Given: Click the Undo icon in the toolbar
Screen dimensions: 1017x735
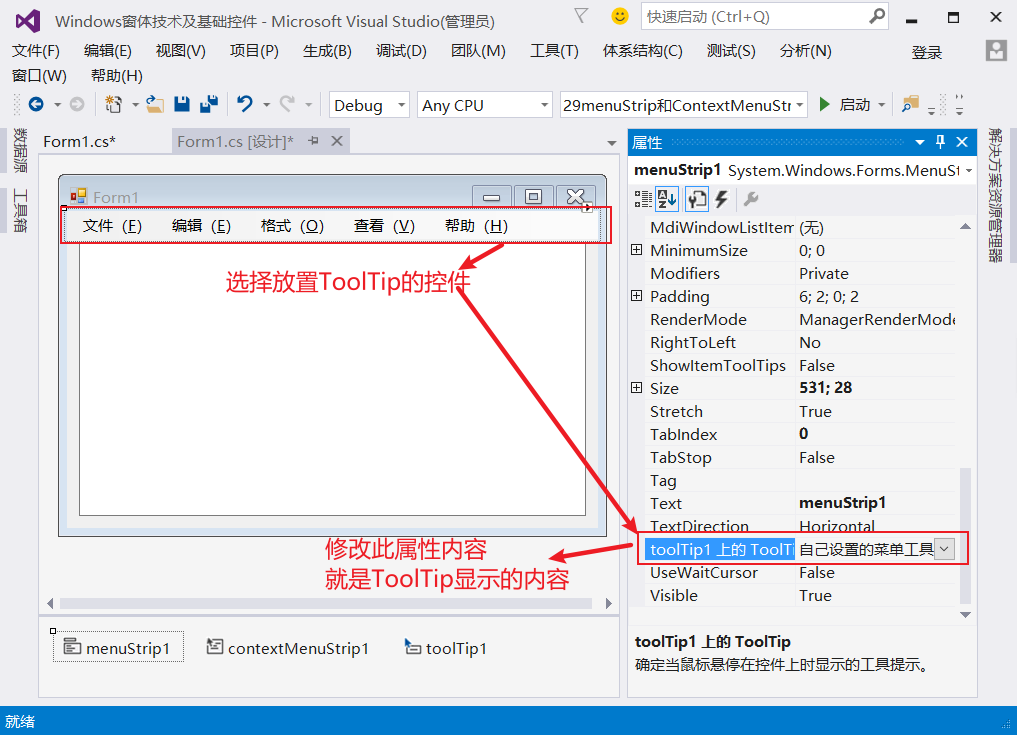Looking at the screenshot, I should pyautogui.click(x=244, y=103).
